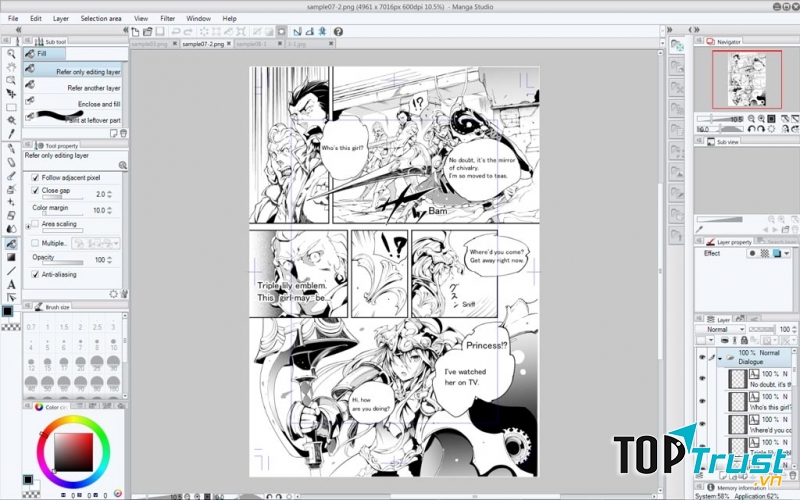Adjust Color margin value stepper
This screenshot has width=800, height=500.
coord(109,210)
